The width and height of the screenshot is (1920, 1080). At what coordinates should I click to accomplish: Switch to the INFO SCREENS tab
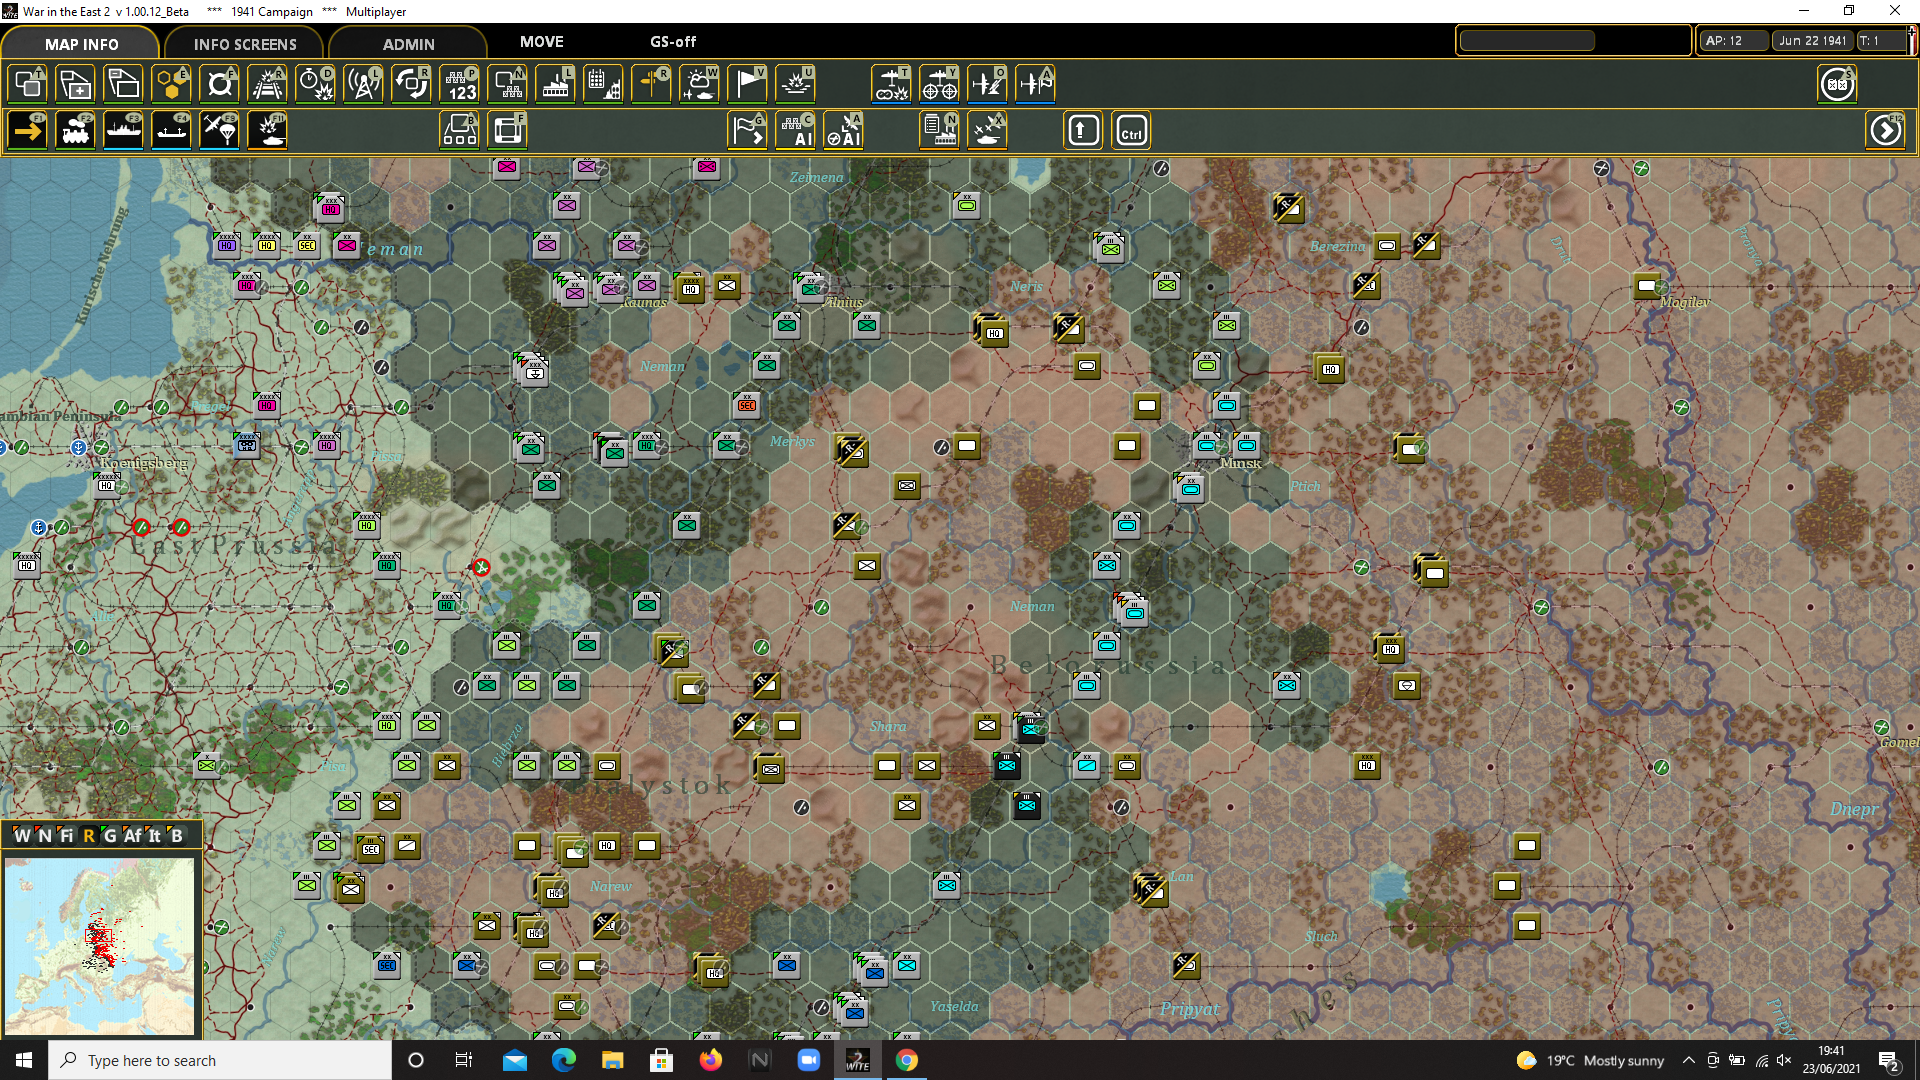(243, 44)
